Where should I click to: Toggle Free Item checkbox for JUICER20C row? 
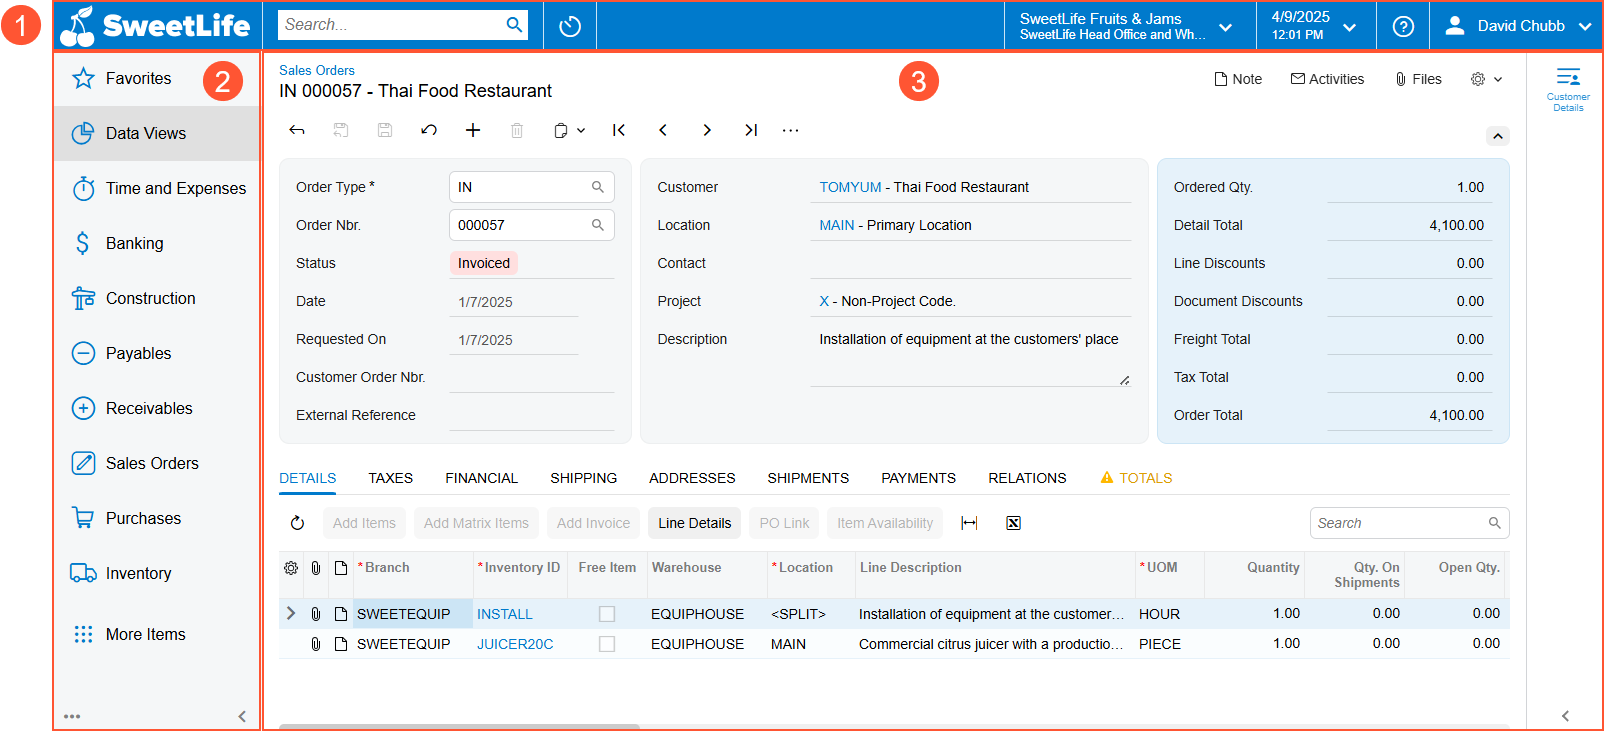pyautogui.click(x=607, y=644)
